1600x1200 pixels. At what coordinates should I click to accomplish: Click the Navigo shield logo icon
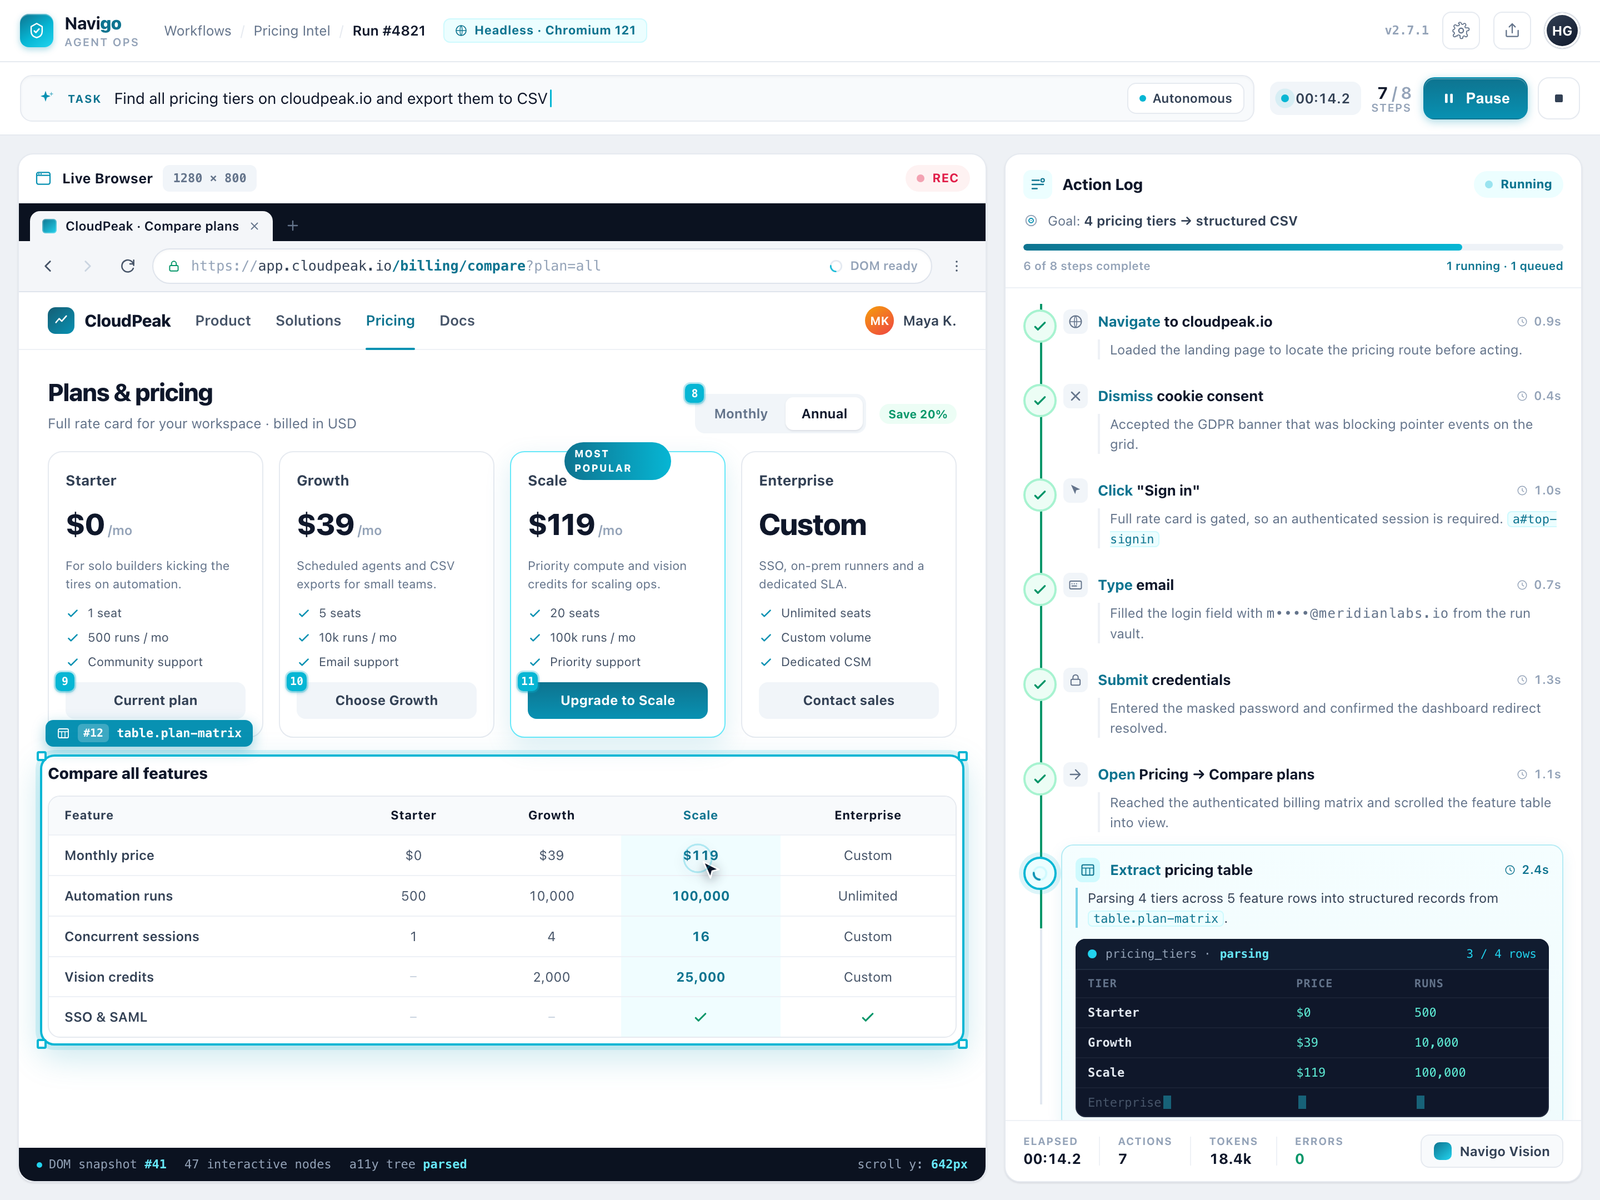(x=37, y=31)
